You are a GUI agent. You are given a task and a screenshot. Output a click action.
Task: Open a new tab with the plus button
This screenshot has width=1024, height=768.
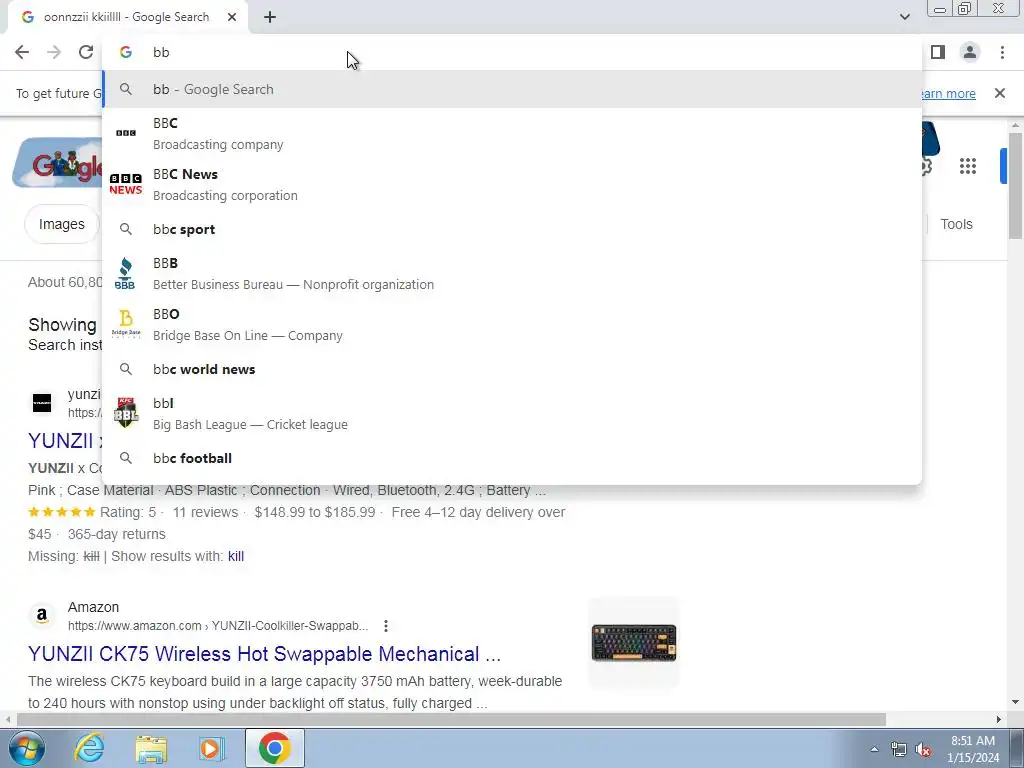pyautogui.click(x=270, y=18)
